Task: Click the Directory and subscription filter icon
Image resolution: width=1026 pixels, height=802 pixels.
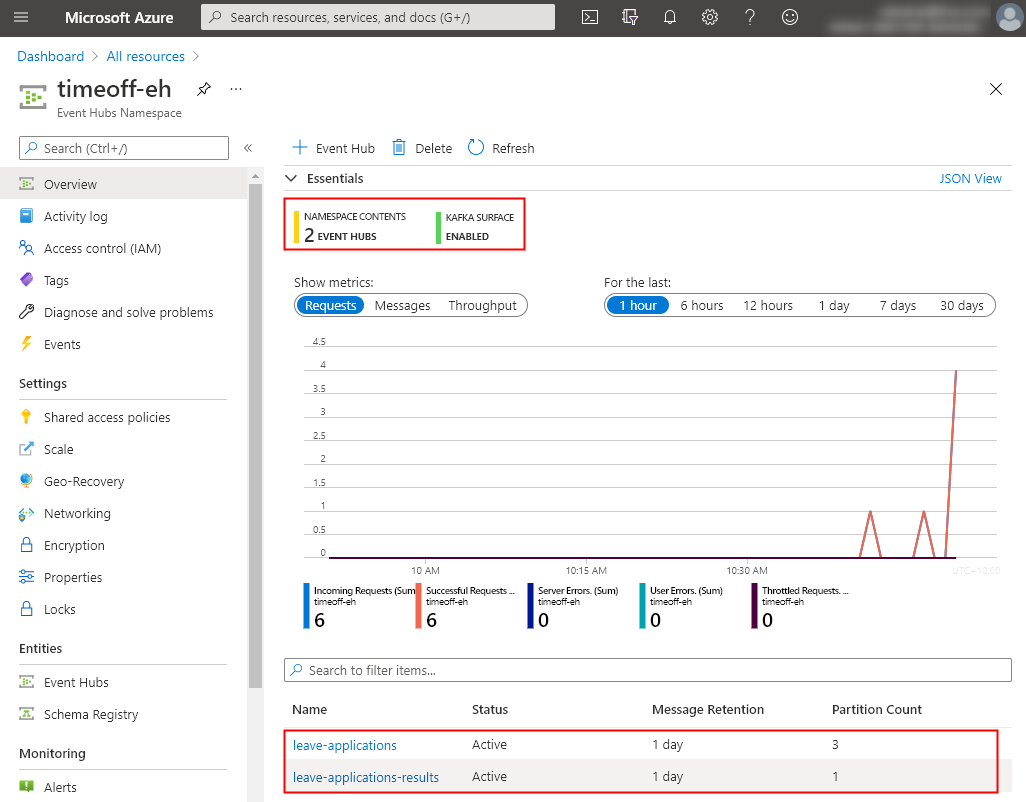Action: click(630, 17)
